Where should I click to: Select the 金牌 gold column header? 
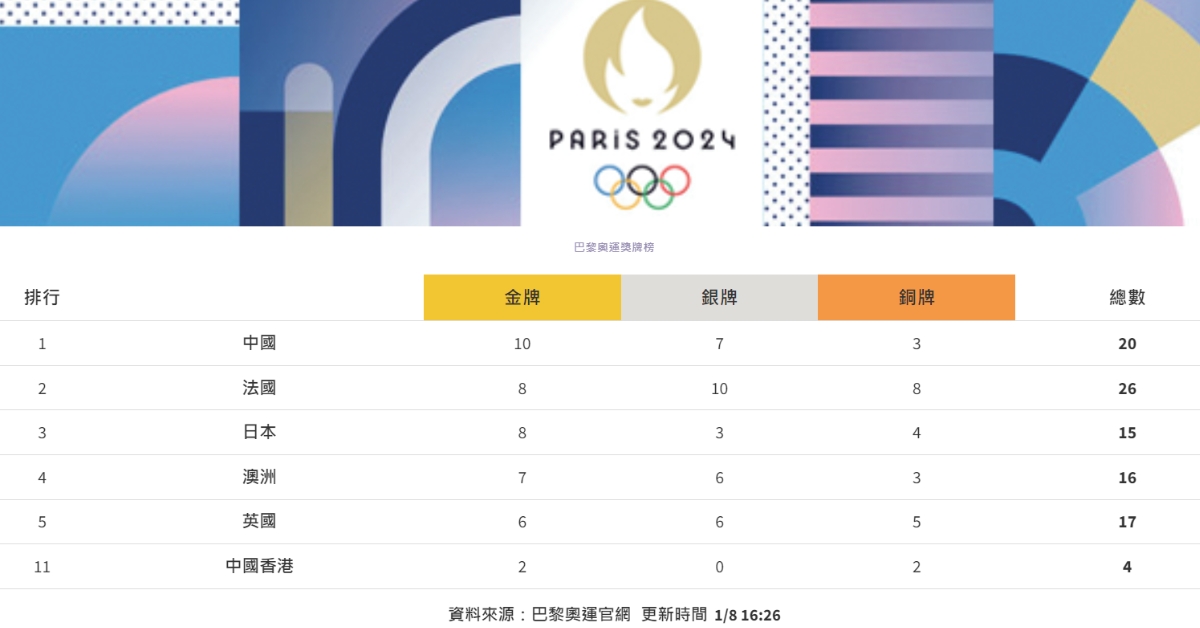(522, 297)
